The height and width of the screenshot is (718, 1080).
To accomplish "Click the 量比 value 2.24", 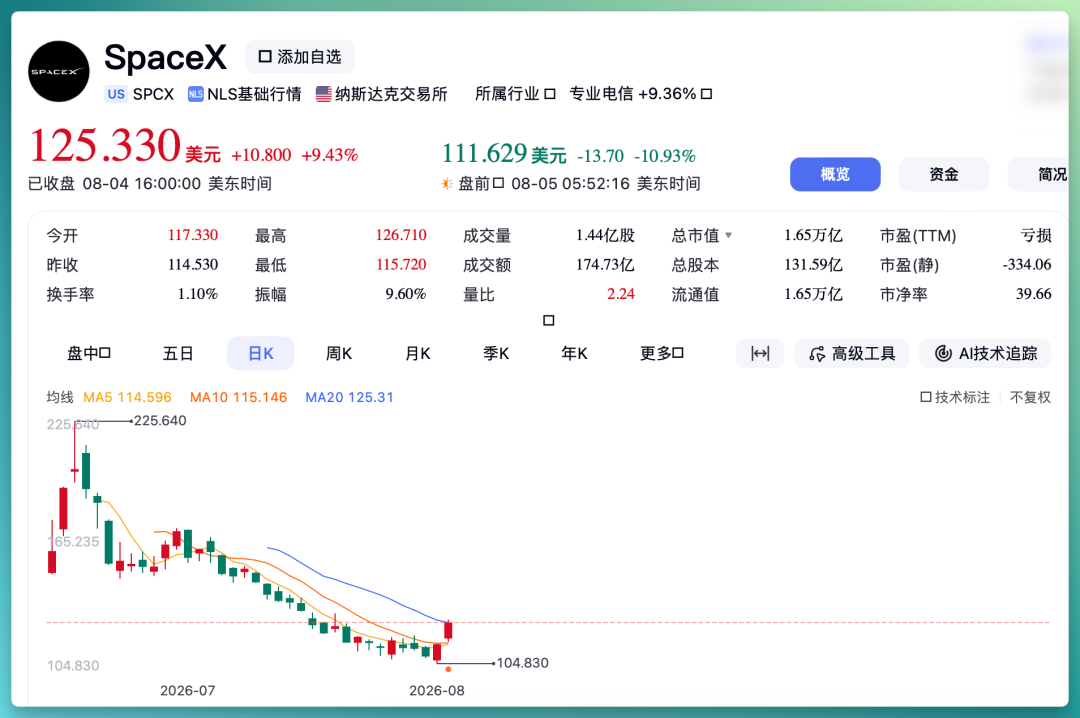I will click(x=621, y=294).
